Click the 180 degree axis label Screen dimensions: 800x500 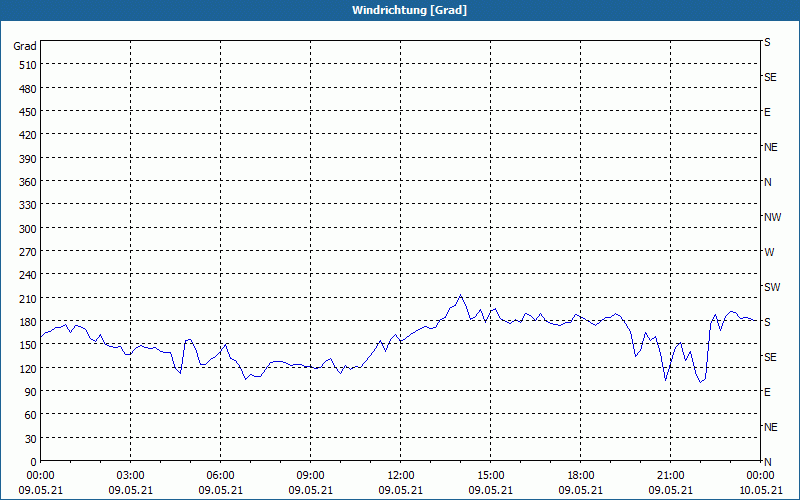28,322
